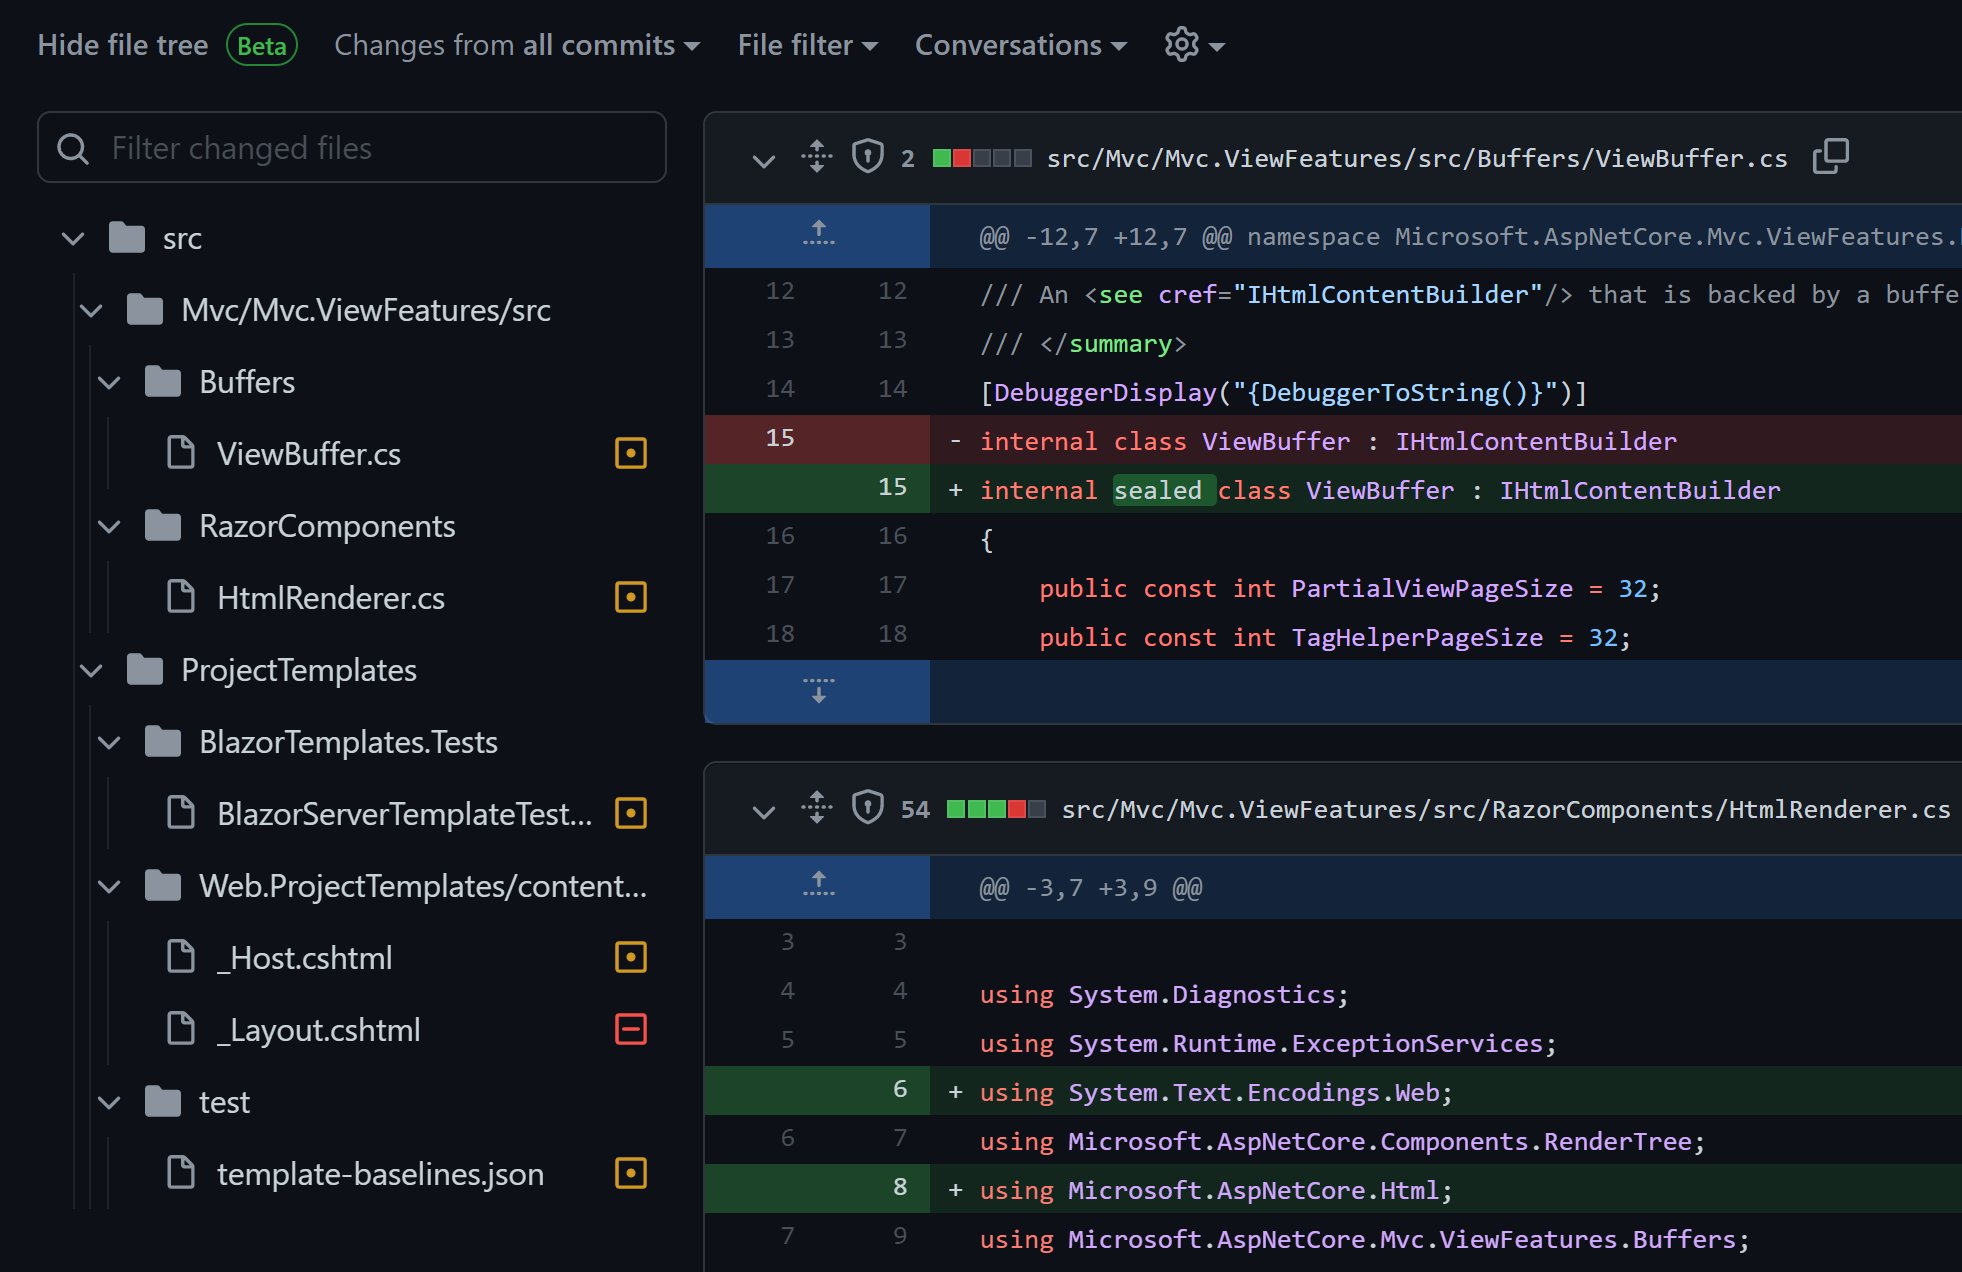Click the diff stat squares on HtmlRenderer.cs header
The image size is (1962, 1272).
click(x=995, y=809)
